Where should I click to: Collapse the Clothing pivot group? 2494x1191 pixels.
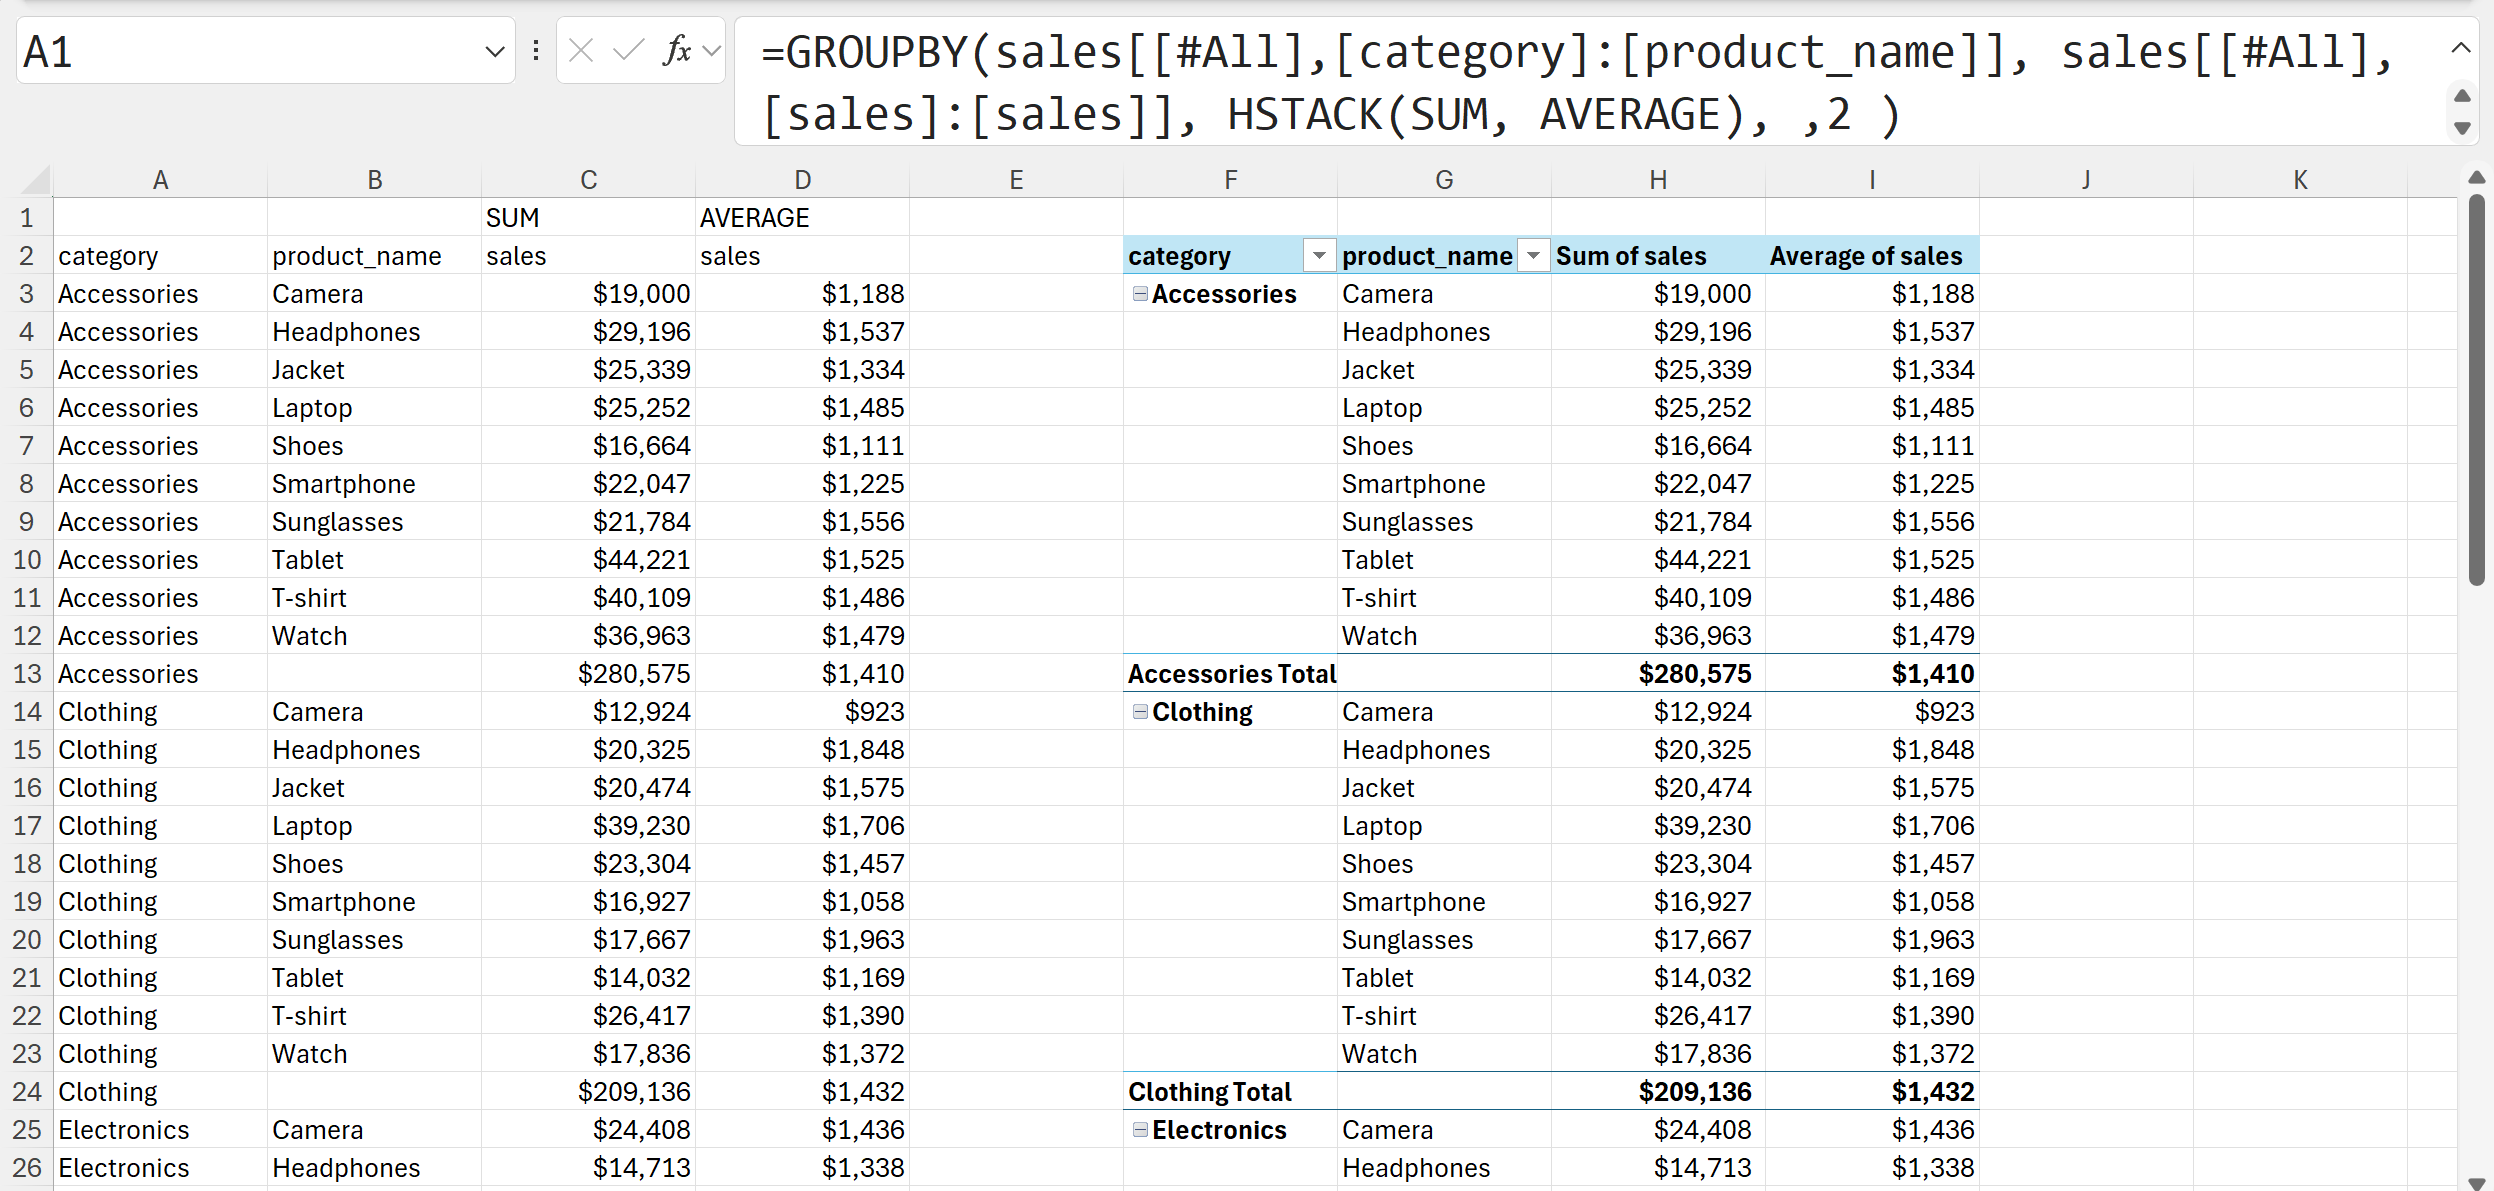[1140, 712]
